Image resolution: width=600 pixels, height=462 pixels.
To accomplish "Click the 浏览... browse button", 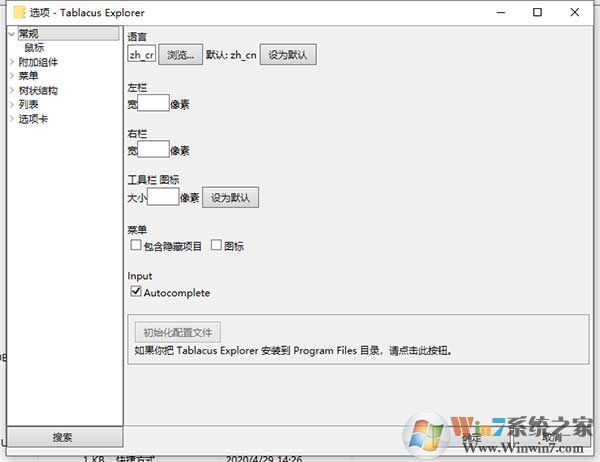I will [181, 54].
